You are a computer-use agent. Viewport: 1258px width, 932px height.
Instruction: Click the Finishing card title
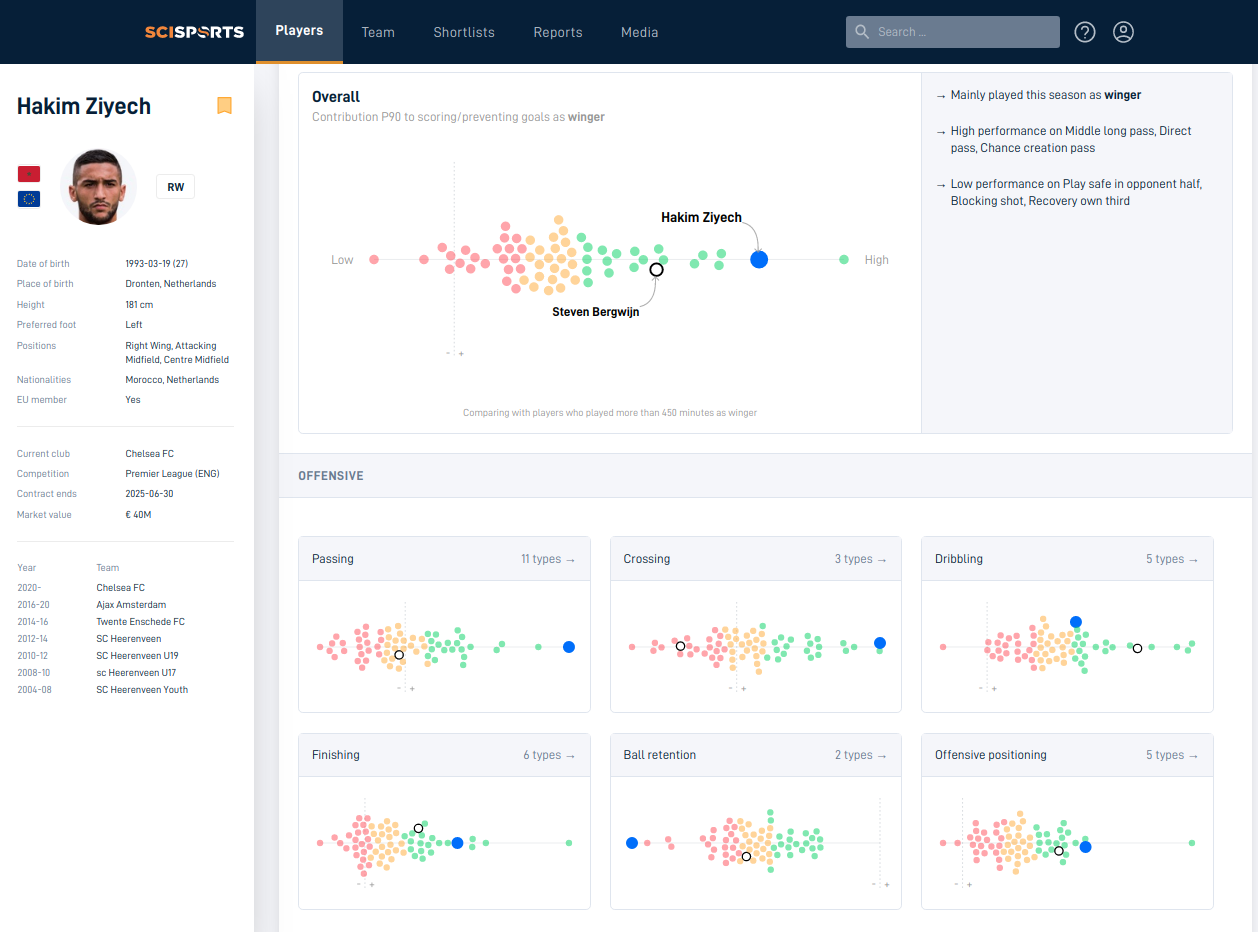tap(336, 755)
